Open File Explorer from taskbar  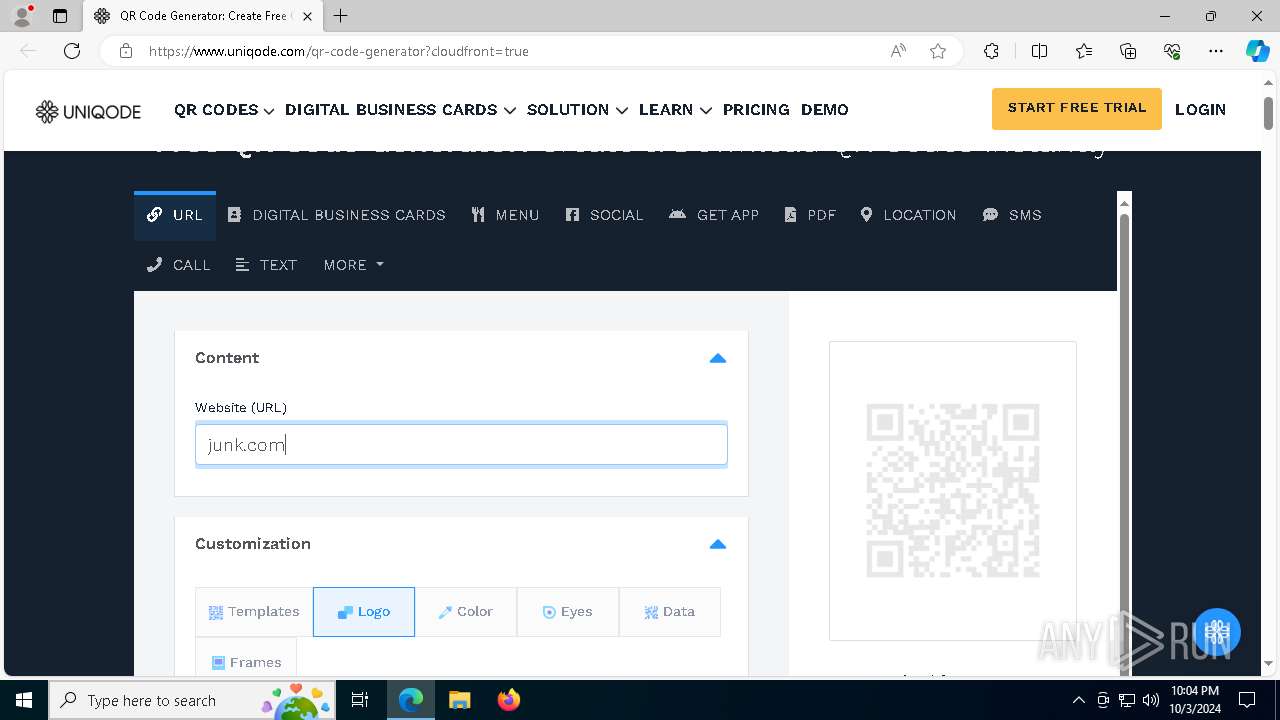pyautogui.click(x=459, y=700)
